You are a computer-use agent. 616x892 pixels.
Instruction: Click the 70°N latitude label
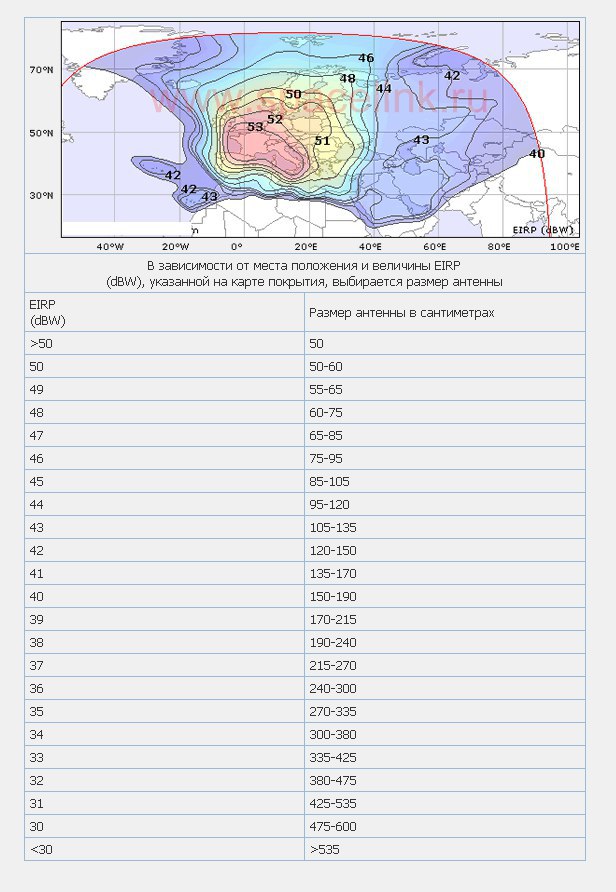42,70
